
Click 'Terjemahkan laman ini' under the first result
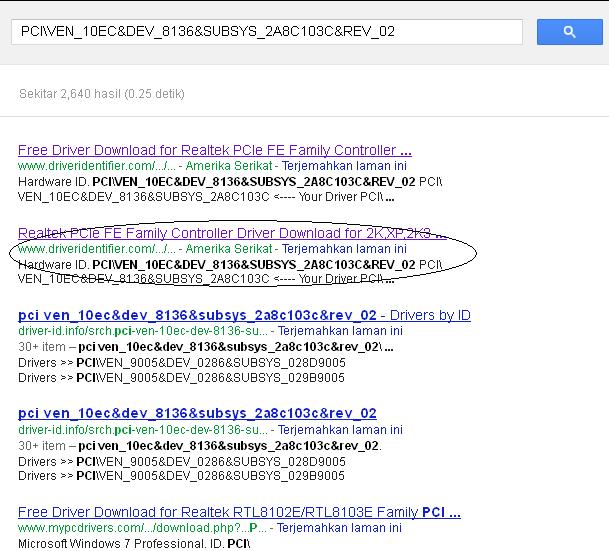click(344, 166)
